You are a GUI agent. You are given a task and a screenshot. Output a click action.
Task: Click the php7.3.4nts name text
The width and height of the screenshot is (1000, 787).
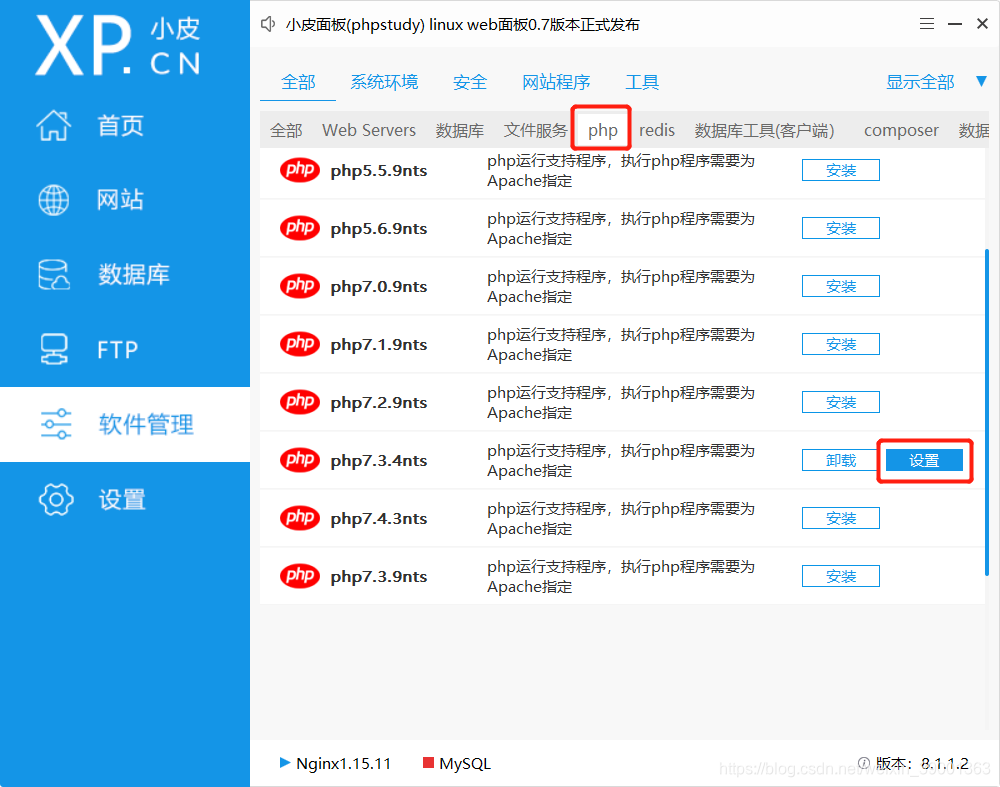(x=379, y=460)
